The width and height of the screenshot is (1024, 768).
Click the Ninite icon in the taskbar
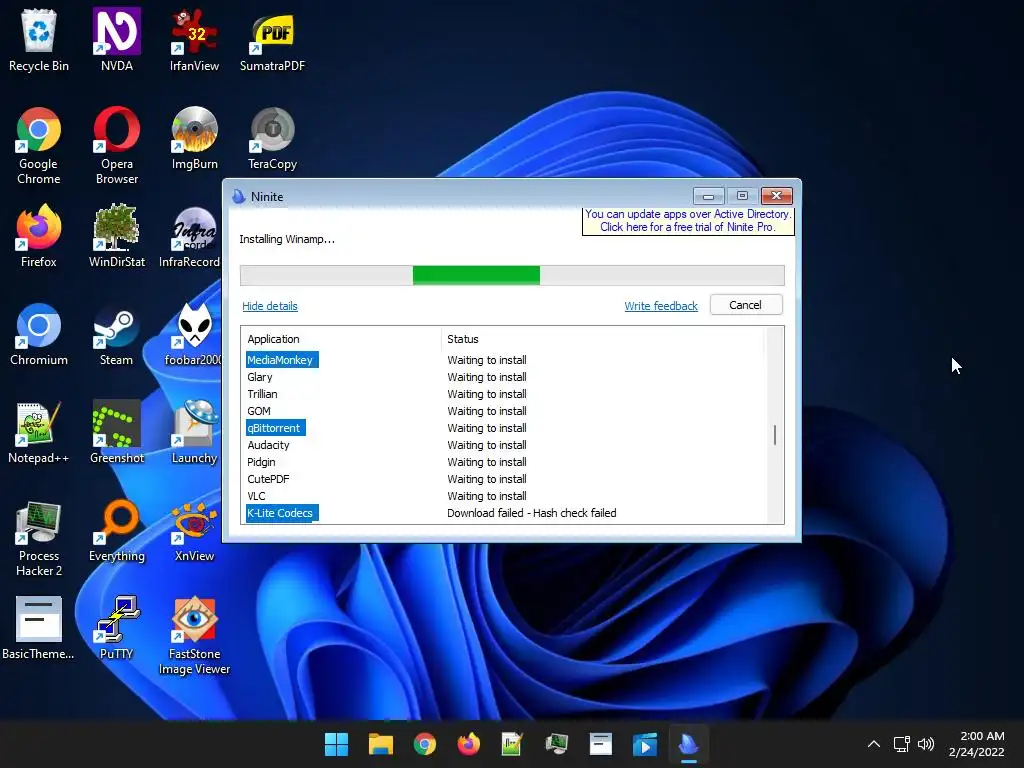[x=688, y=744]
